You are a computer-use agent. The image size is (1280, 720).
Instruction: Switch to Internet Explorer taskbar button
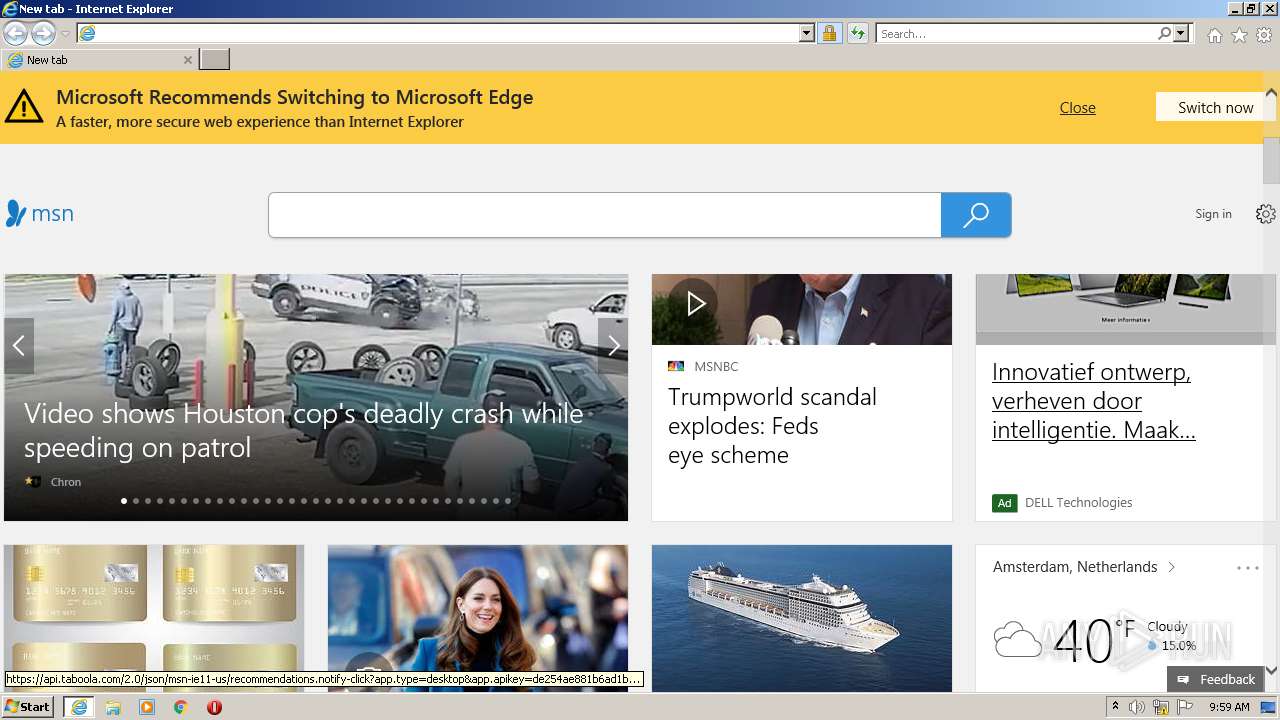click(79, 707)
